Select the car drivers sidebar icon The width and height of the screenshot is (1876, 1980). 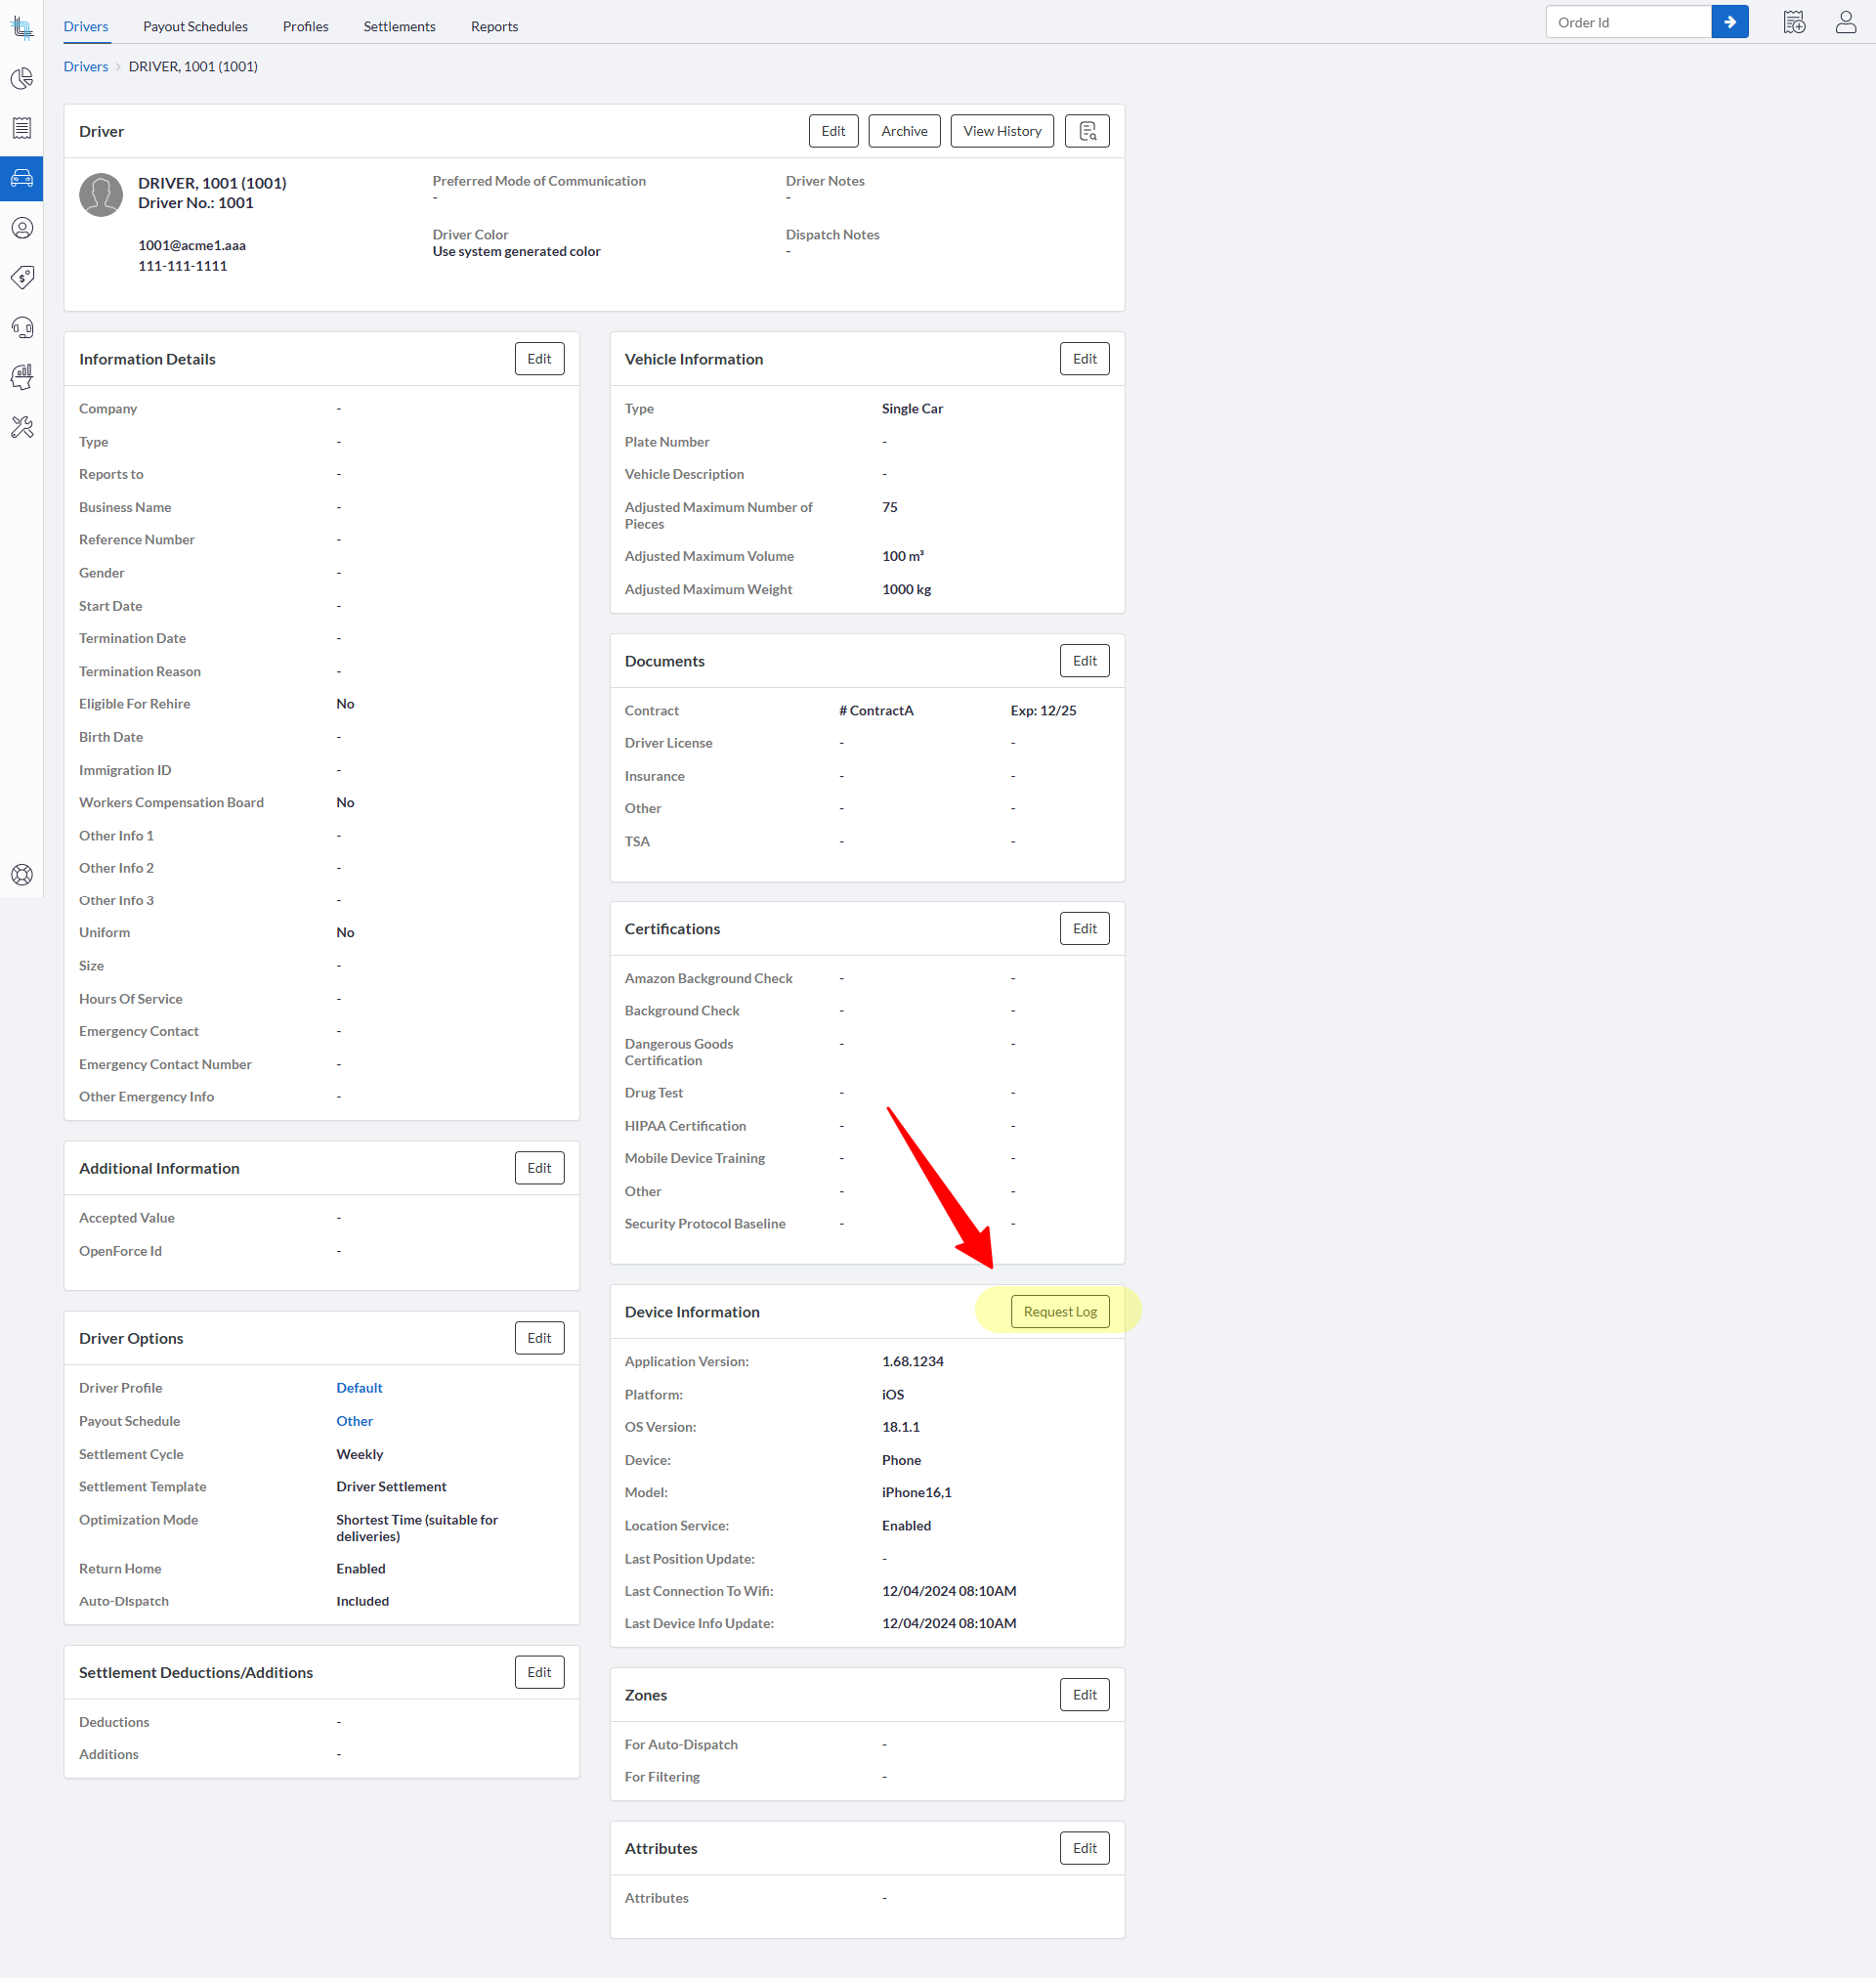(22, 178)
